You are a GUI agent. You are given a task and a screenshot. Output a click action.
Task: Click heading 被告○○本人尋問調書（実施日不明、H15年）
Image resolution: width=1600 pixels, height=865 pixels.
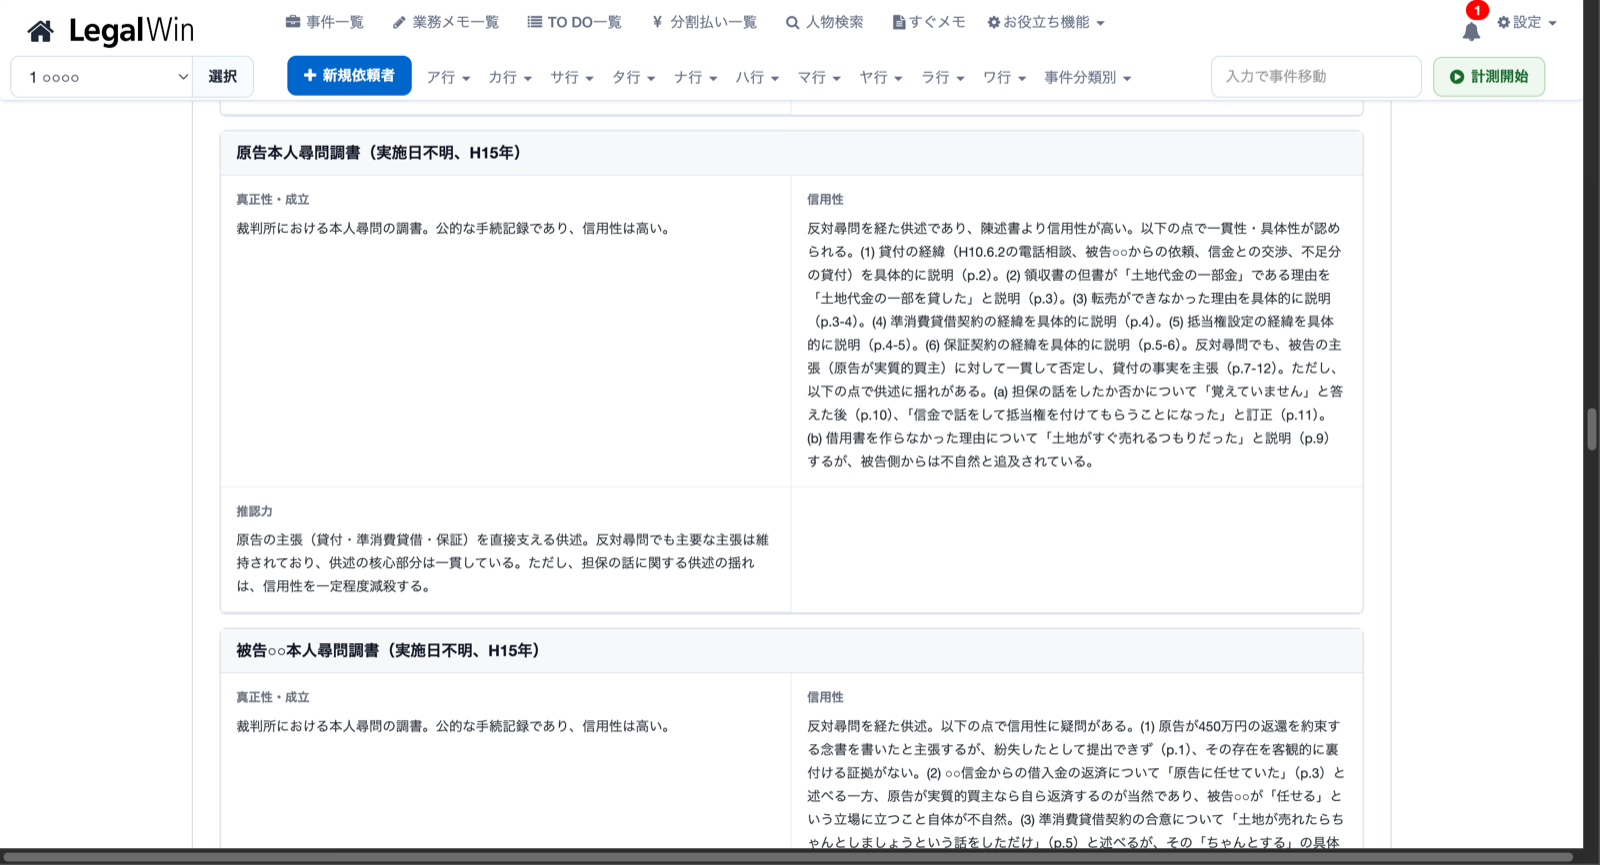388,651
